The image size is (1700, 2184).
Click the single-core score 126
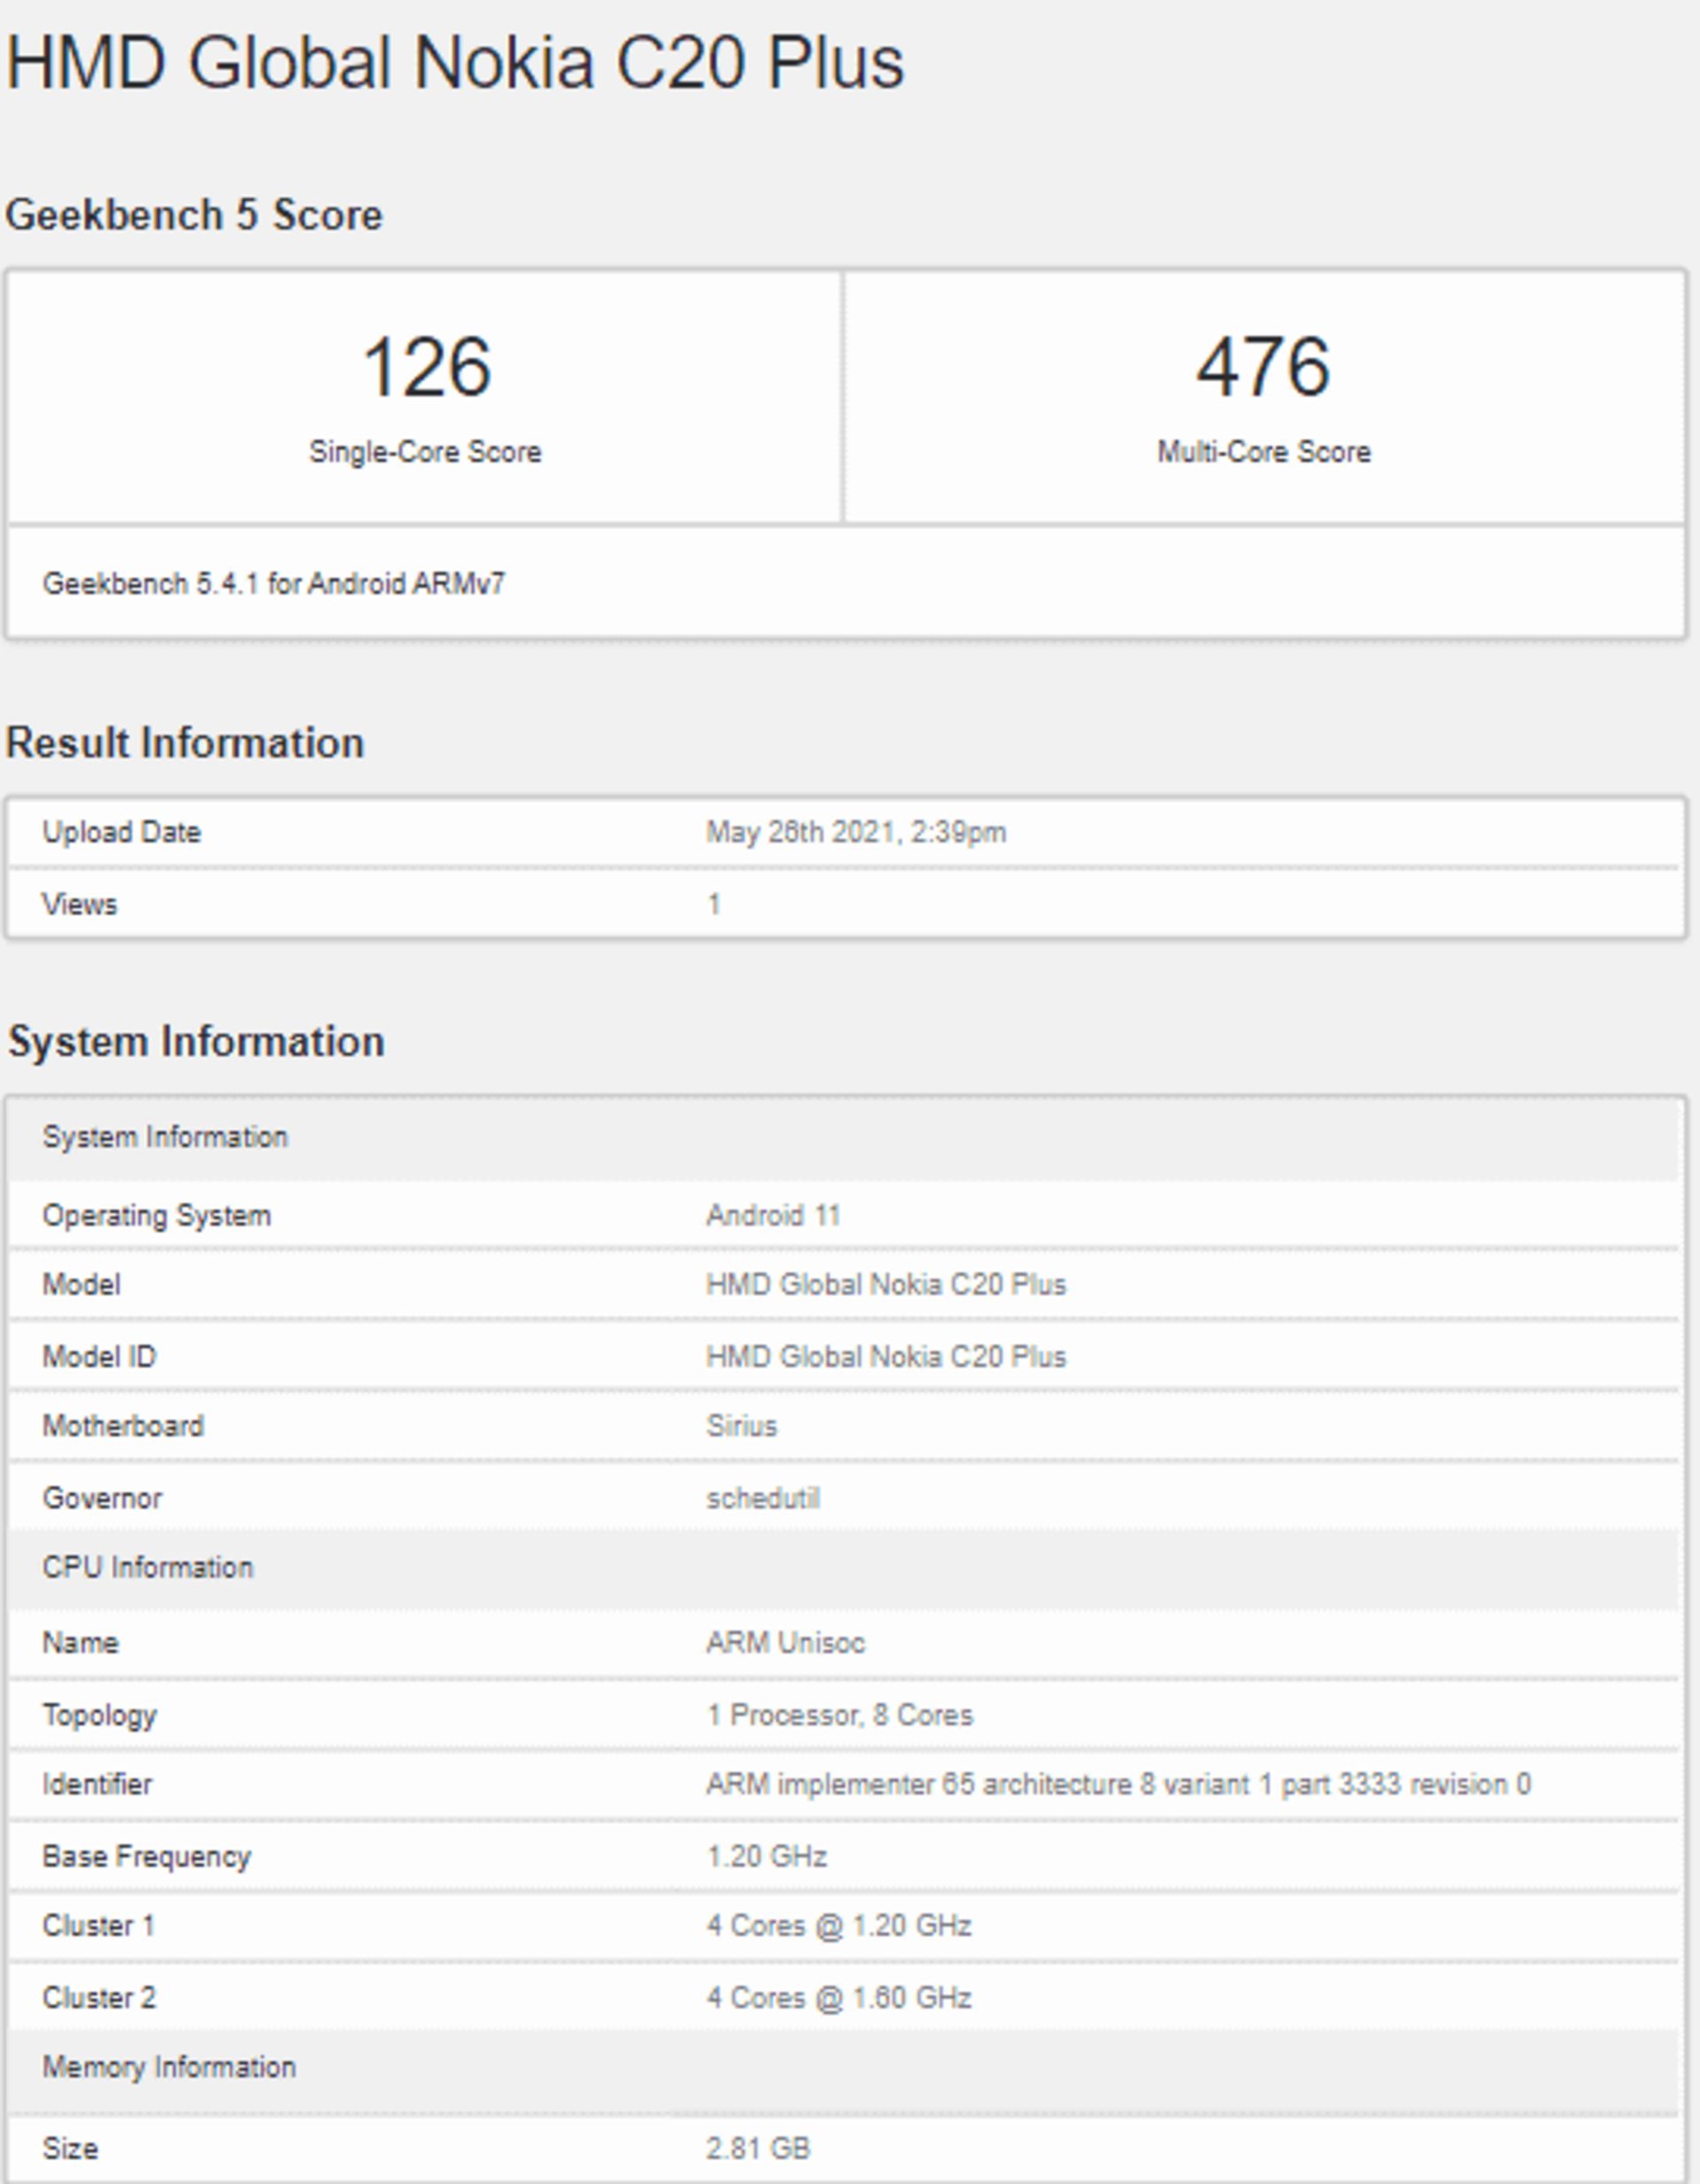tap(426, 367)
